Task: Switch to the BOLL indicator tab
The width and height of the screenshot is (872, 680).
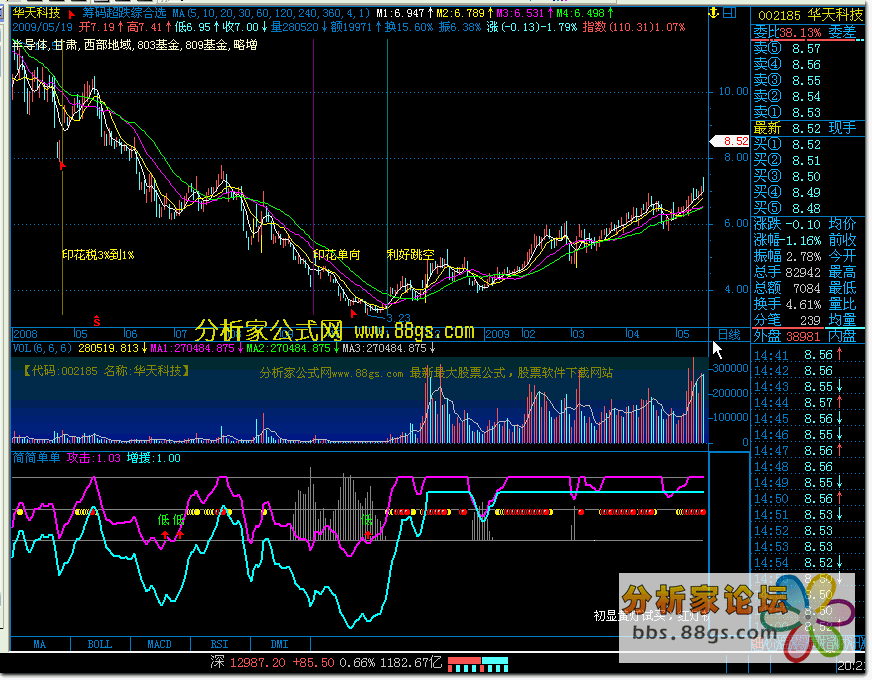Action: click(100, 644)
